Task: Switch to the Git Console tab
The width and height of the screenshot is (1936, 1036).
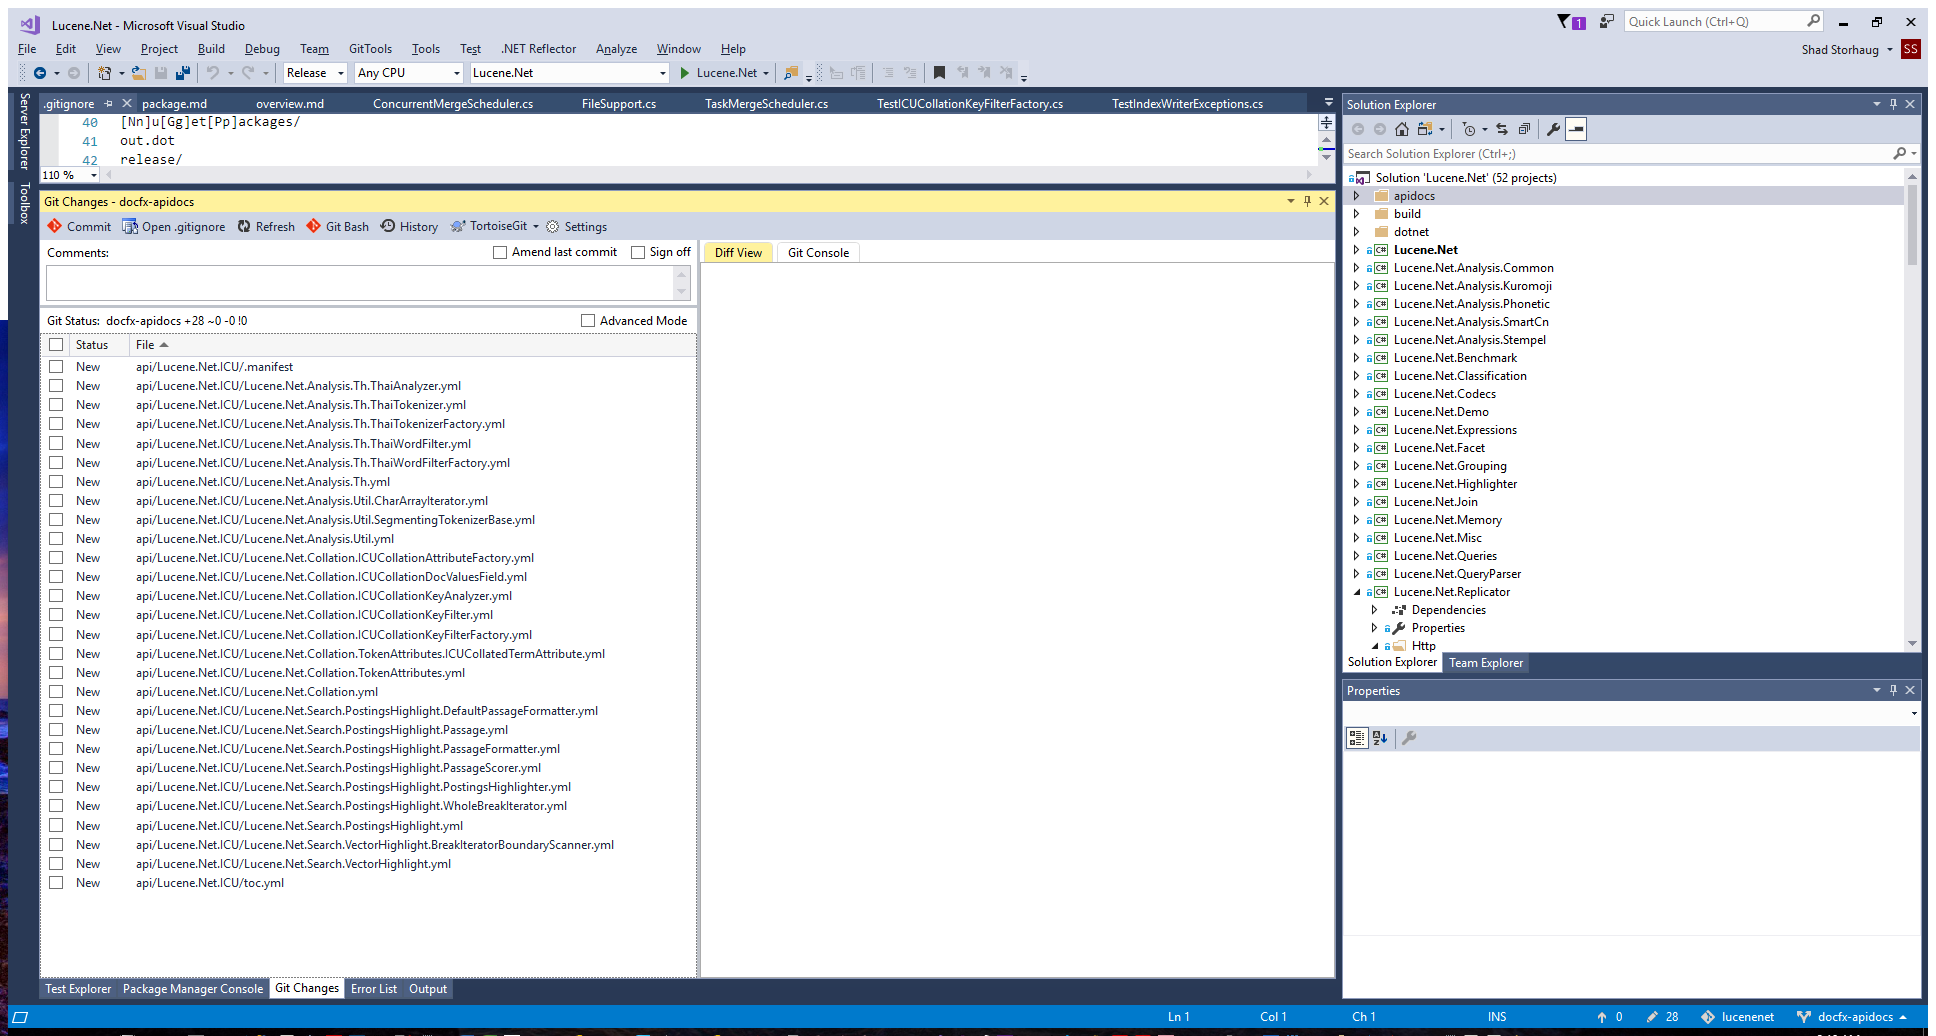Action: (818, 253)
